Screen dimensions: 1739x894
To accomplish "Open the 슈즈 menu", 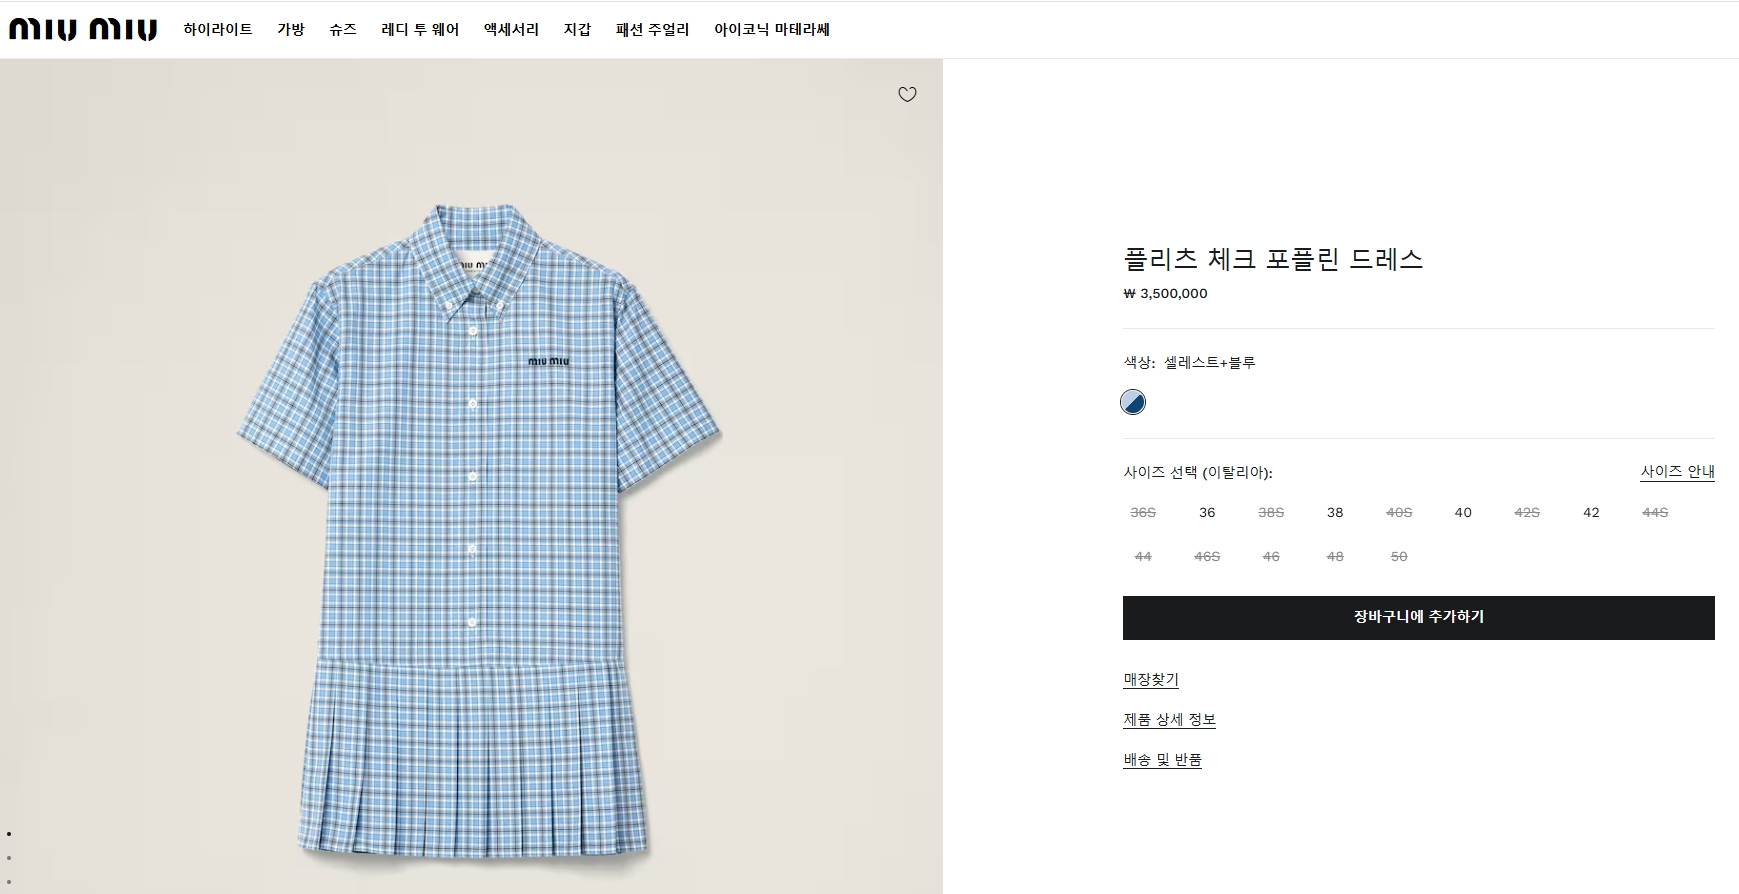I will (343, 30).
